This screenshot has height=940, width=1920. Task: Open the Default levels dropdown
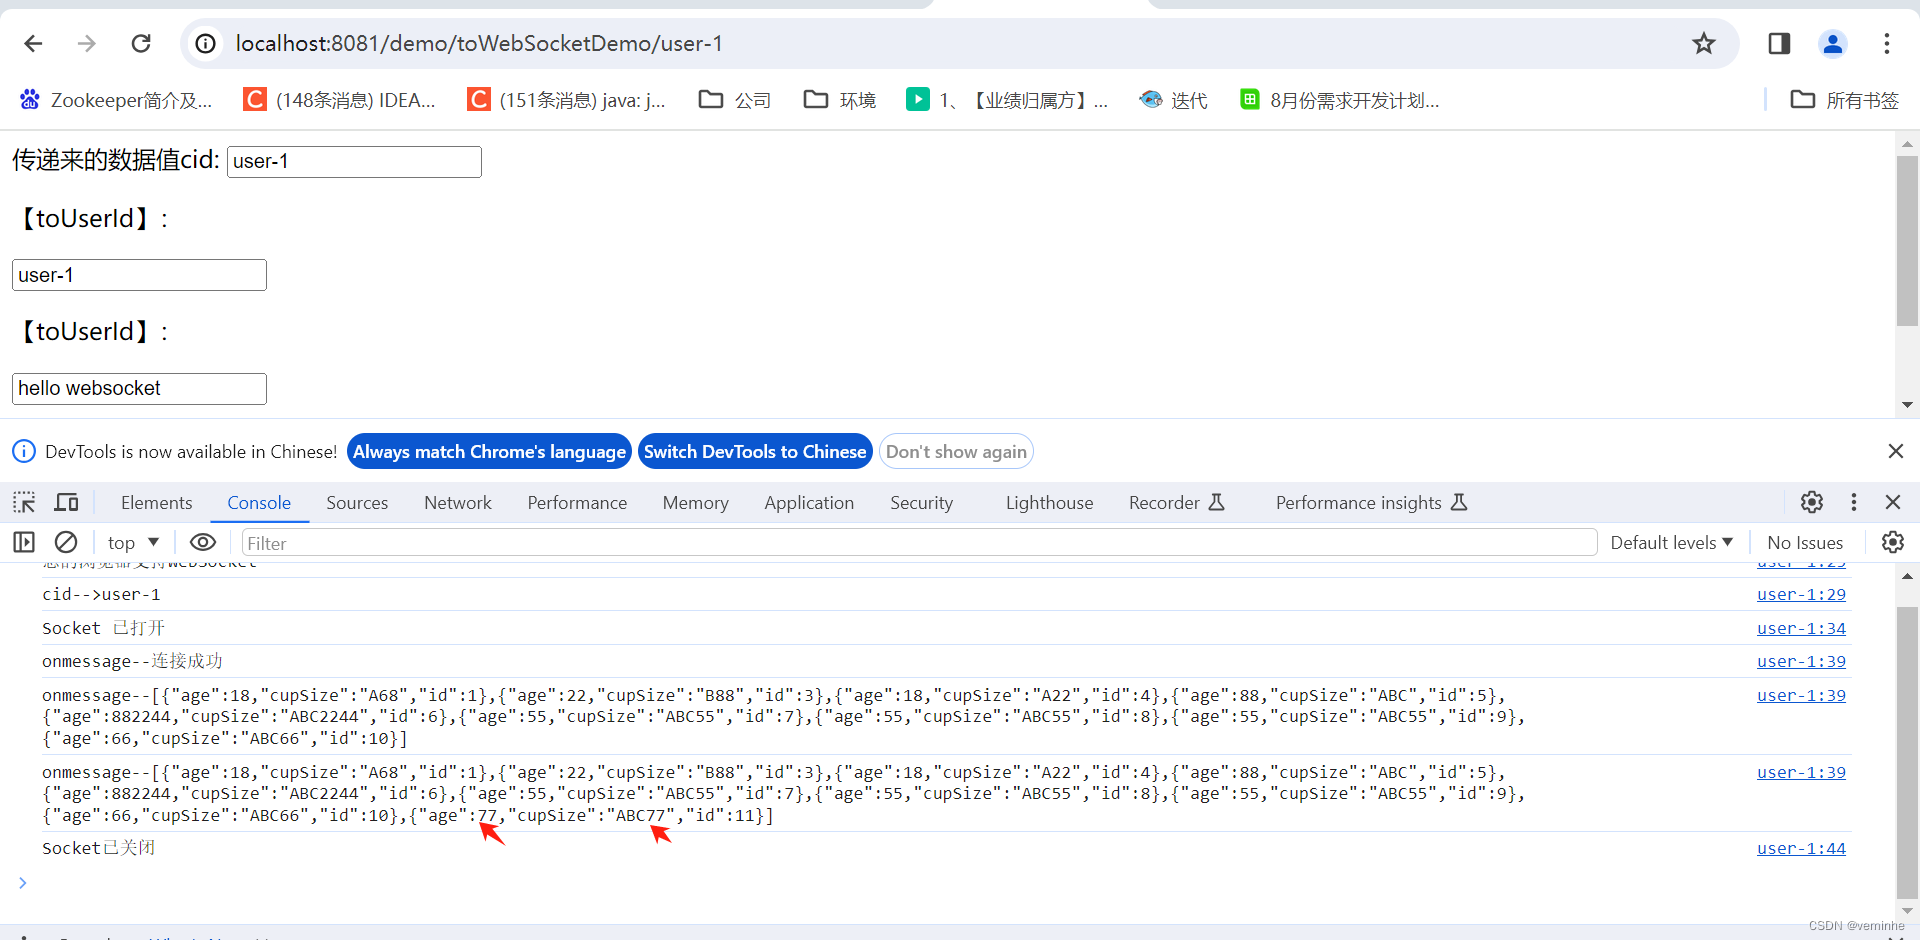click(x=1671, y=542)
